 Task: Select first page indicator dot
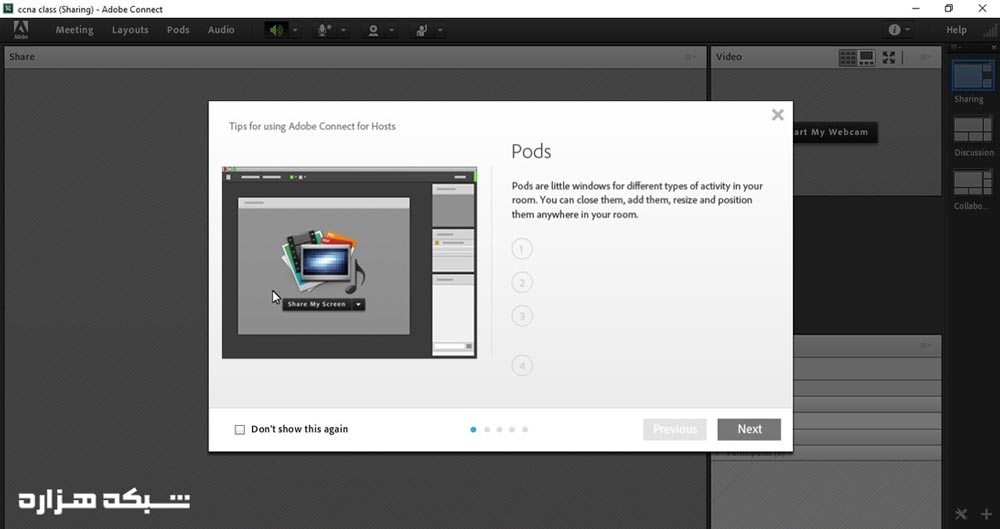[x=473, y=429]
